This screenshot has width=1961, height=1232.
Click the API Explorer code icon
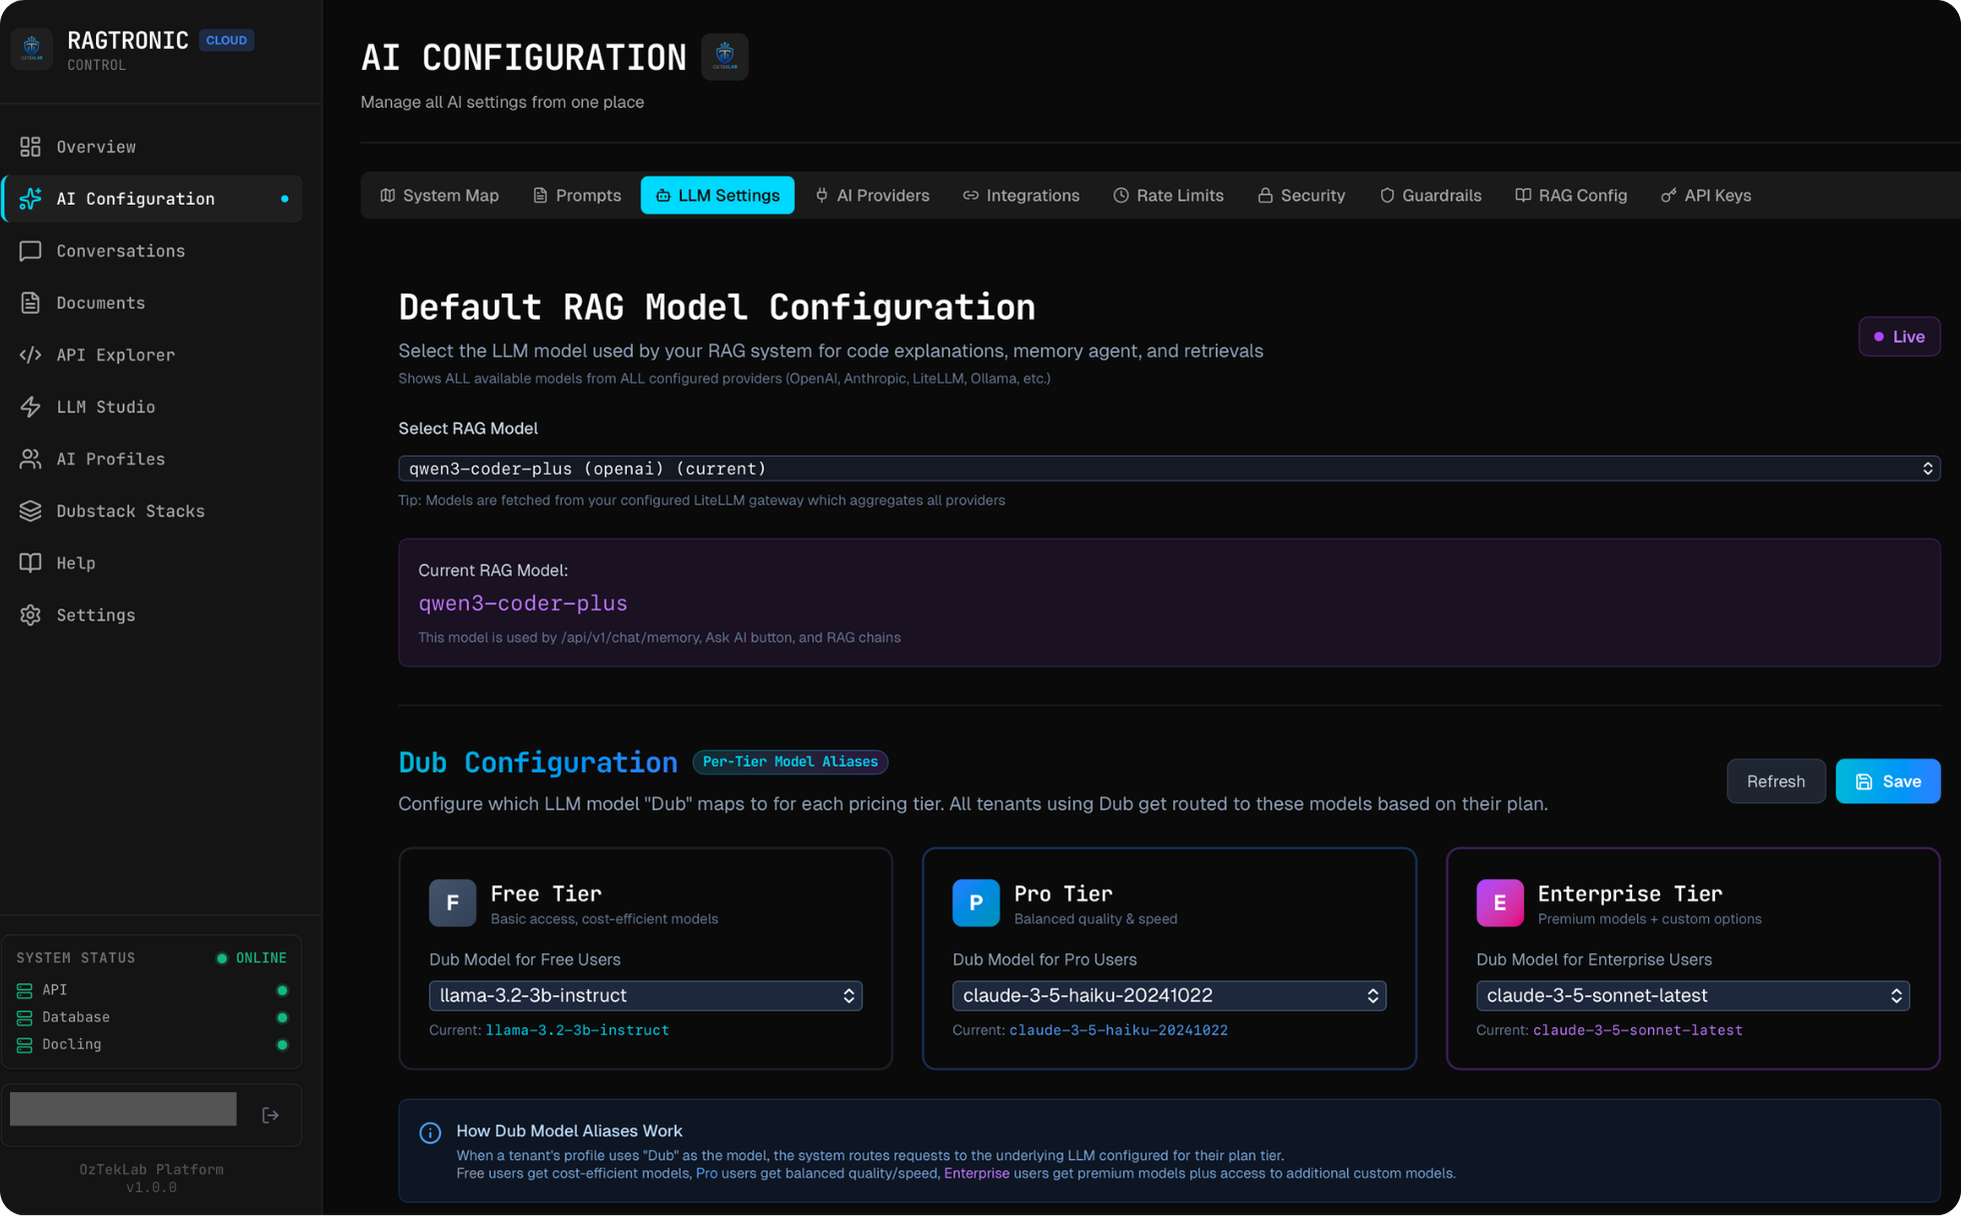(30, 355)
